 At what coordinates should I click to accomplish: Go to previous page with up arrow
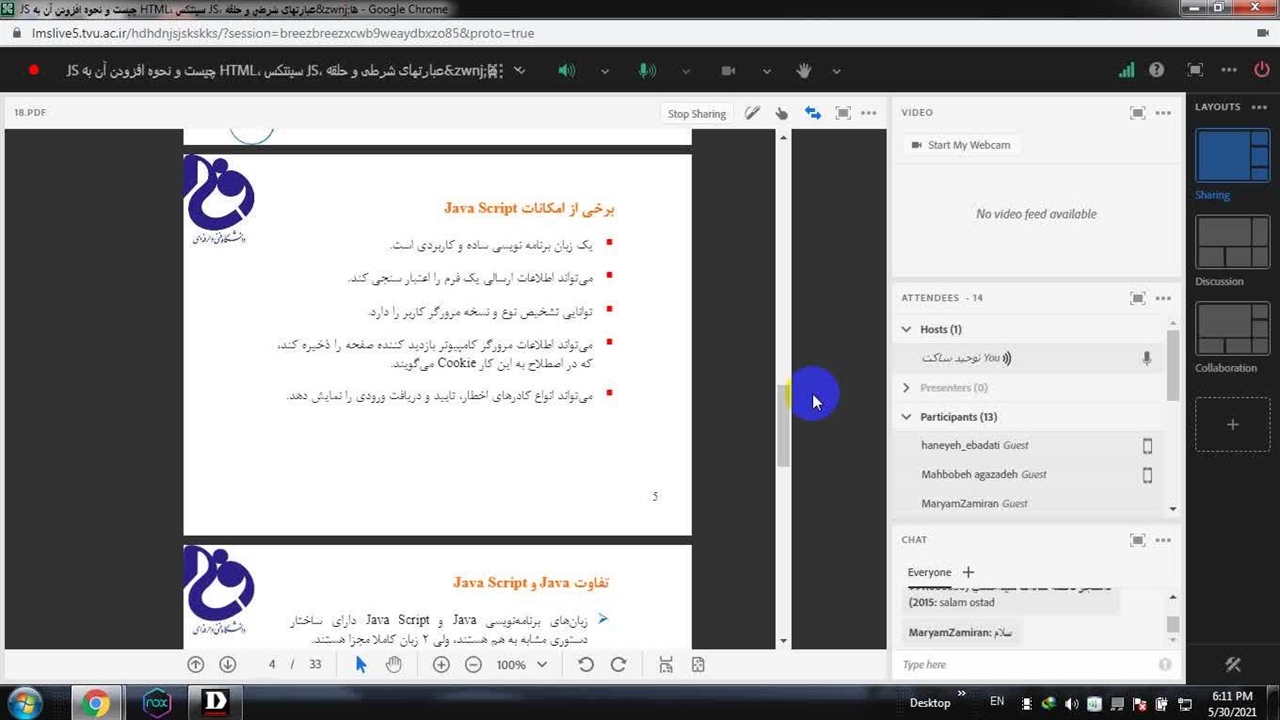click(196, 665)
